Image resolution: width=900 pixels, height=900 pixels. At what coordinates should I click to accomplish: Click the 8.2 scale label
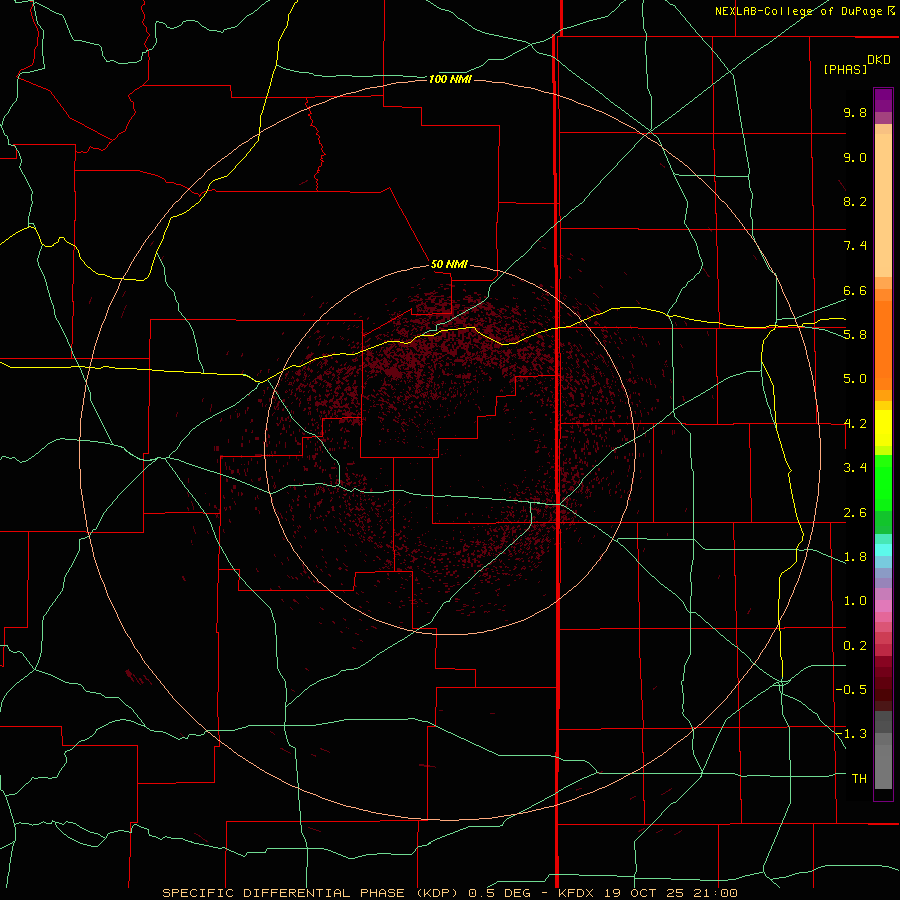855,201
